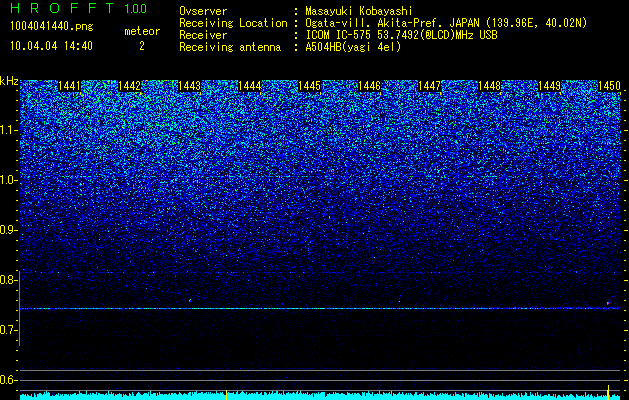Click the 1445 time marker
Image resolution: width=629 pixels, height=400 pixels.
[x=310, y=86]
